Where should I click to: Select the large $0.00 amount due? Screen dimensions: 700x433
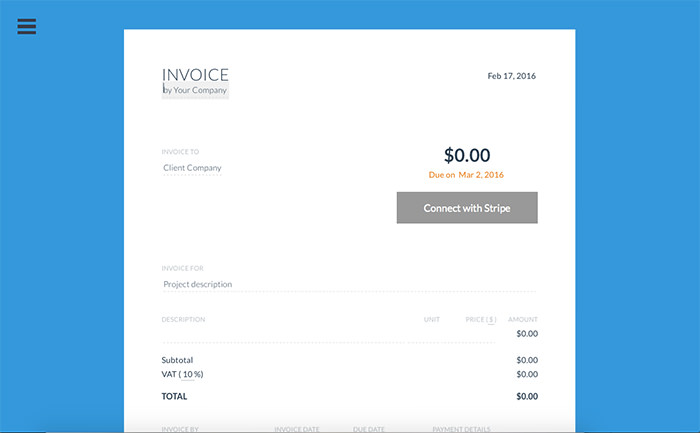tap(467, 155)
